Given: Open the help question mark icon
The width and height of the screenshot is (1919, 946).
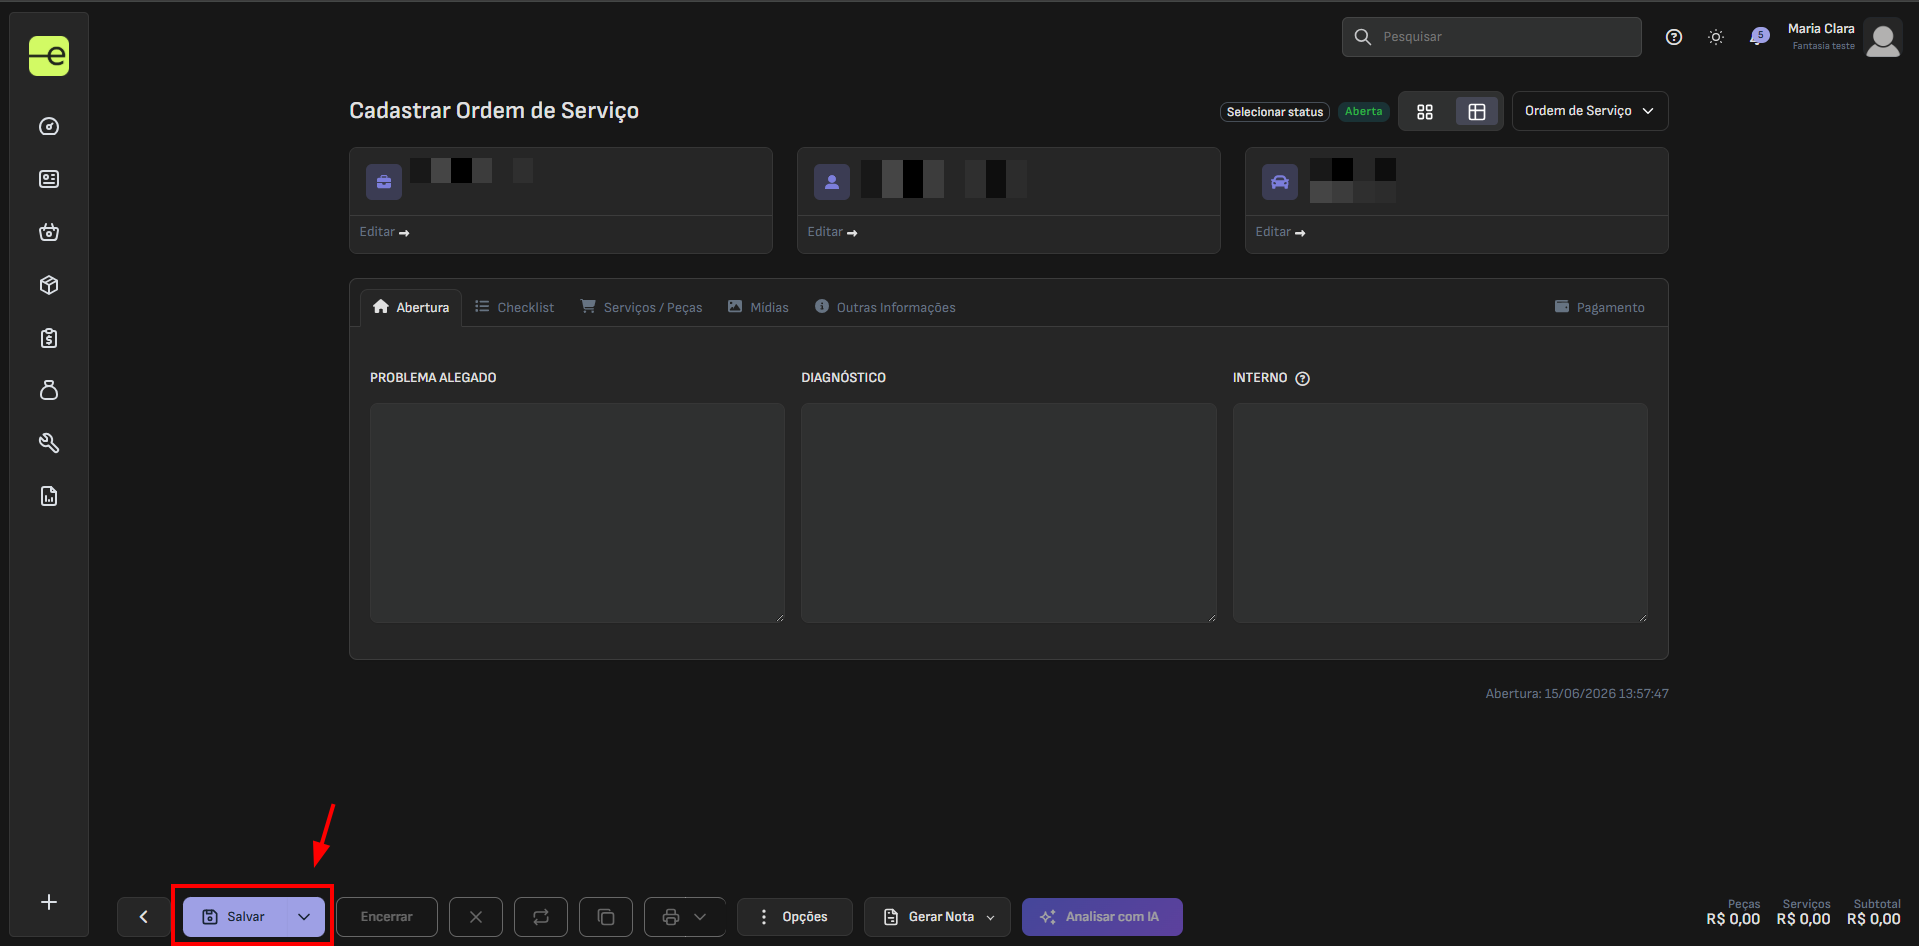Looking at the screenshot, I should tap(1674, 37).
